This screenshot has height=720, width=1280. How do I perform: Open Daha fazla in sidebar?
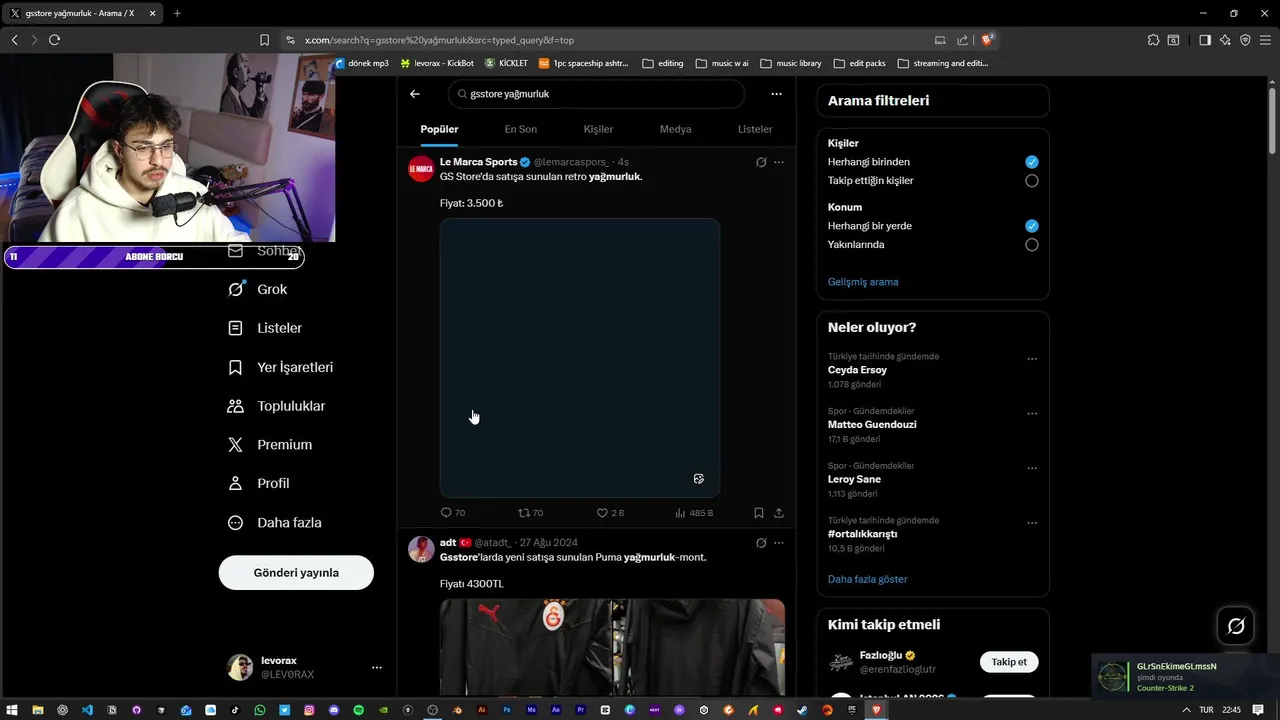click(275, 522)
